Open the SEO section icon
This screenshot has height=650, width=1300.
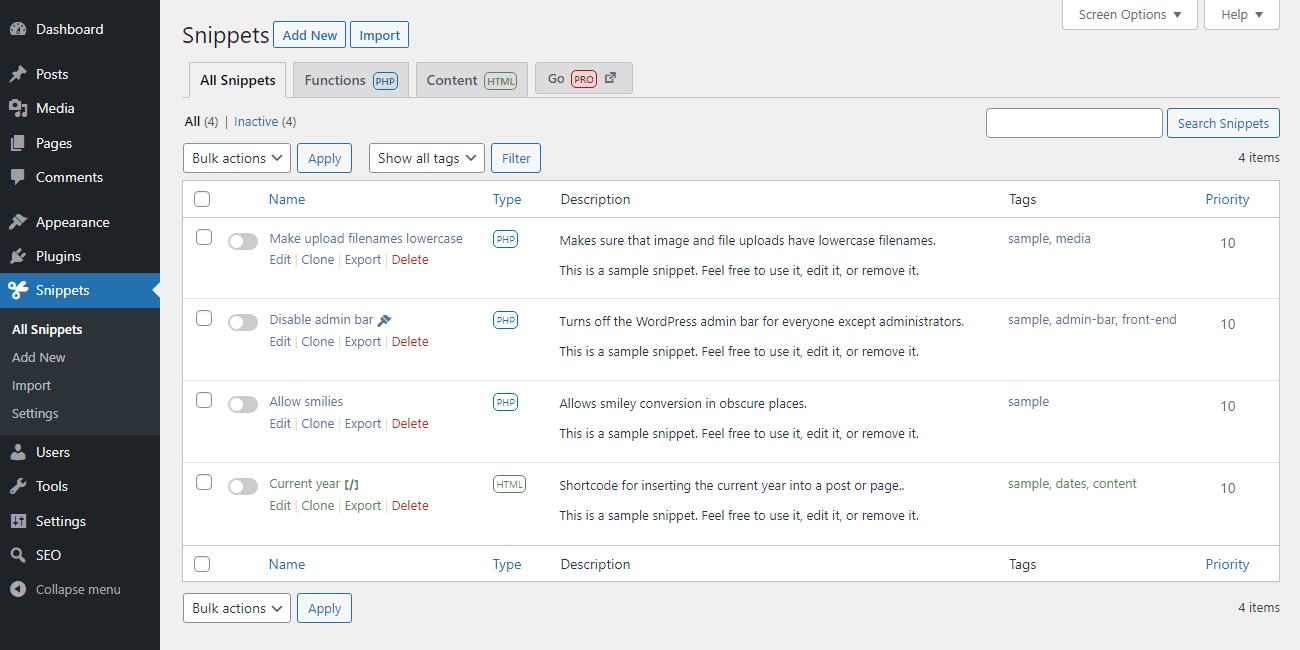coord(20,554)
